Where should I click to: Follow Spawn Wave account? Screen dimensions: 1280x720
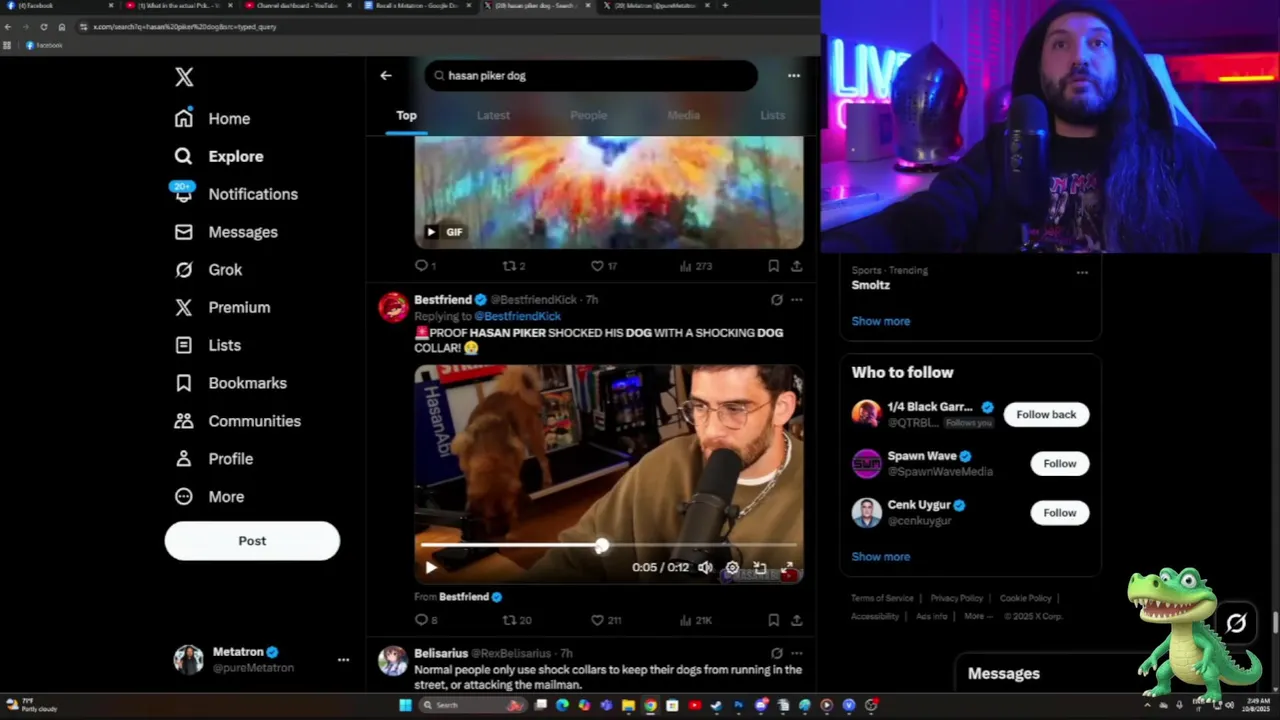[x=1059, y=463]
